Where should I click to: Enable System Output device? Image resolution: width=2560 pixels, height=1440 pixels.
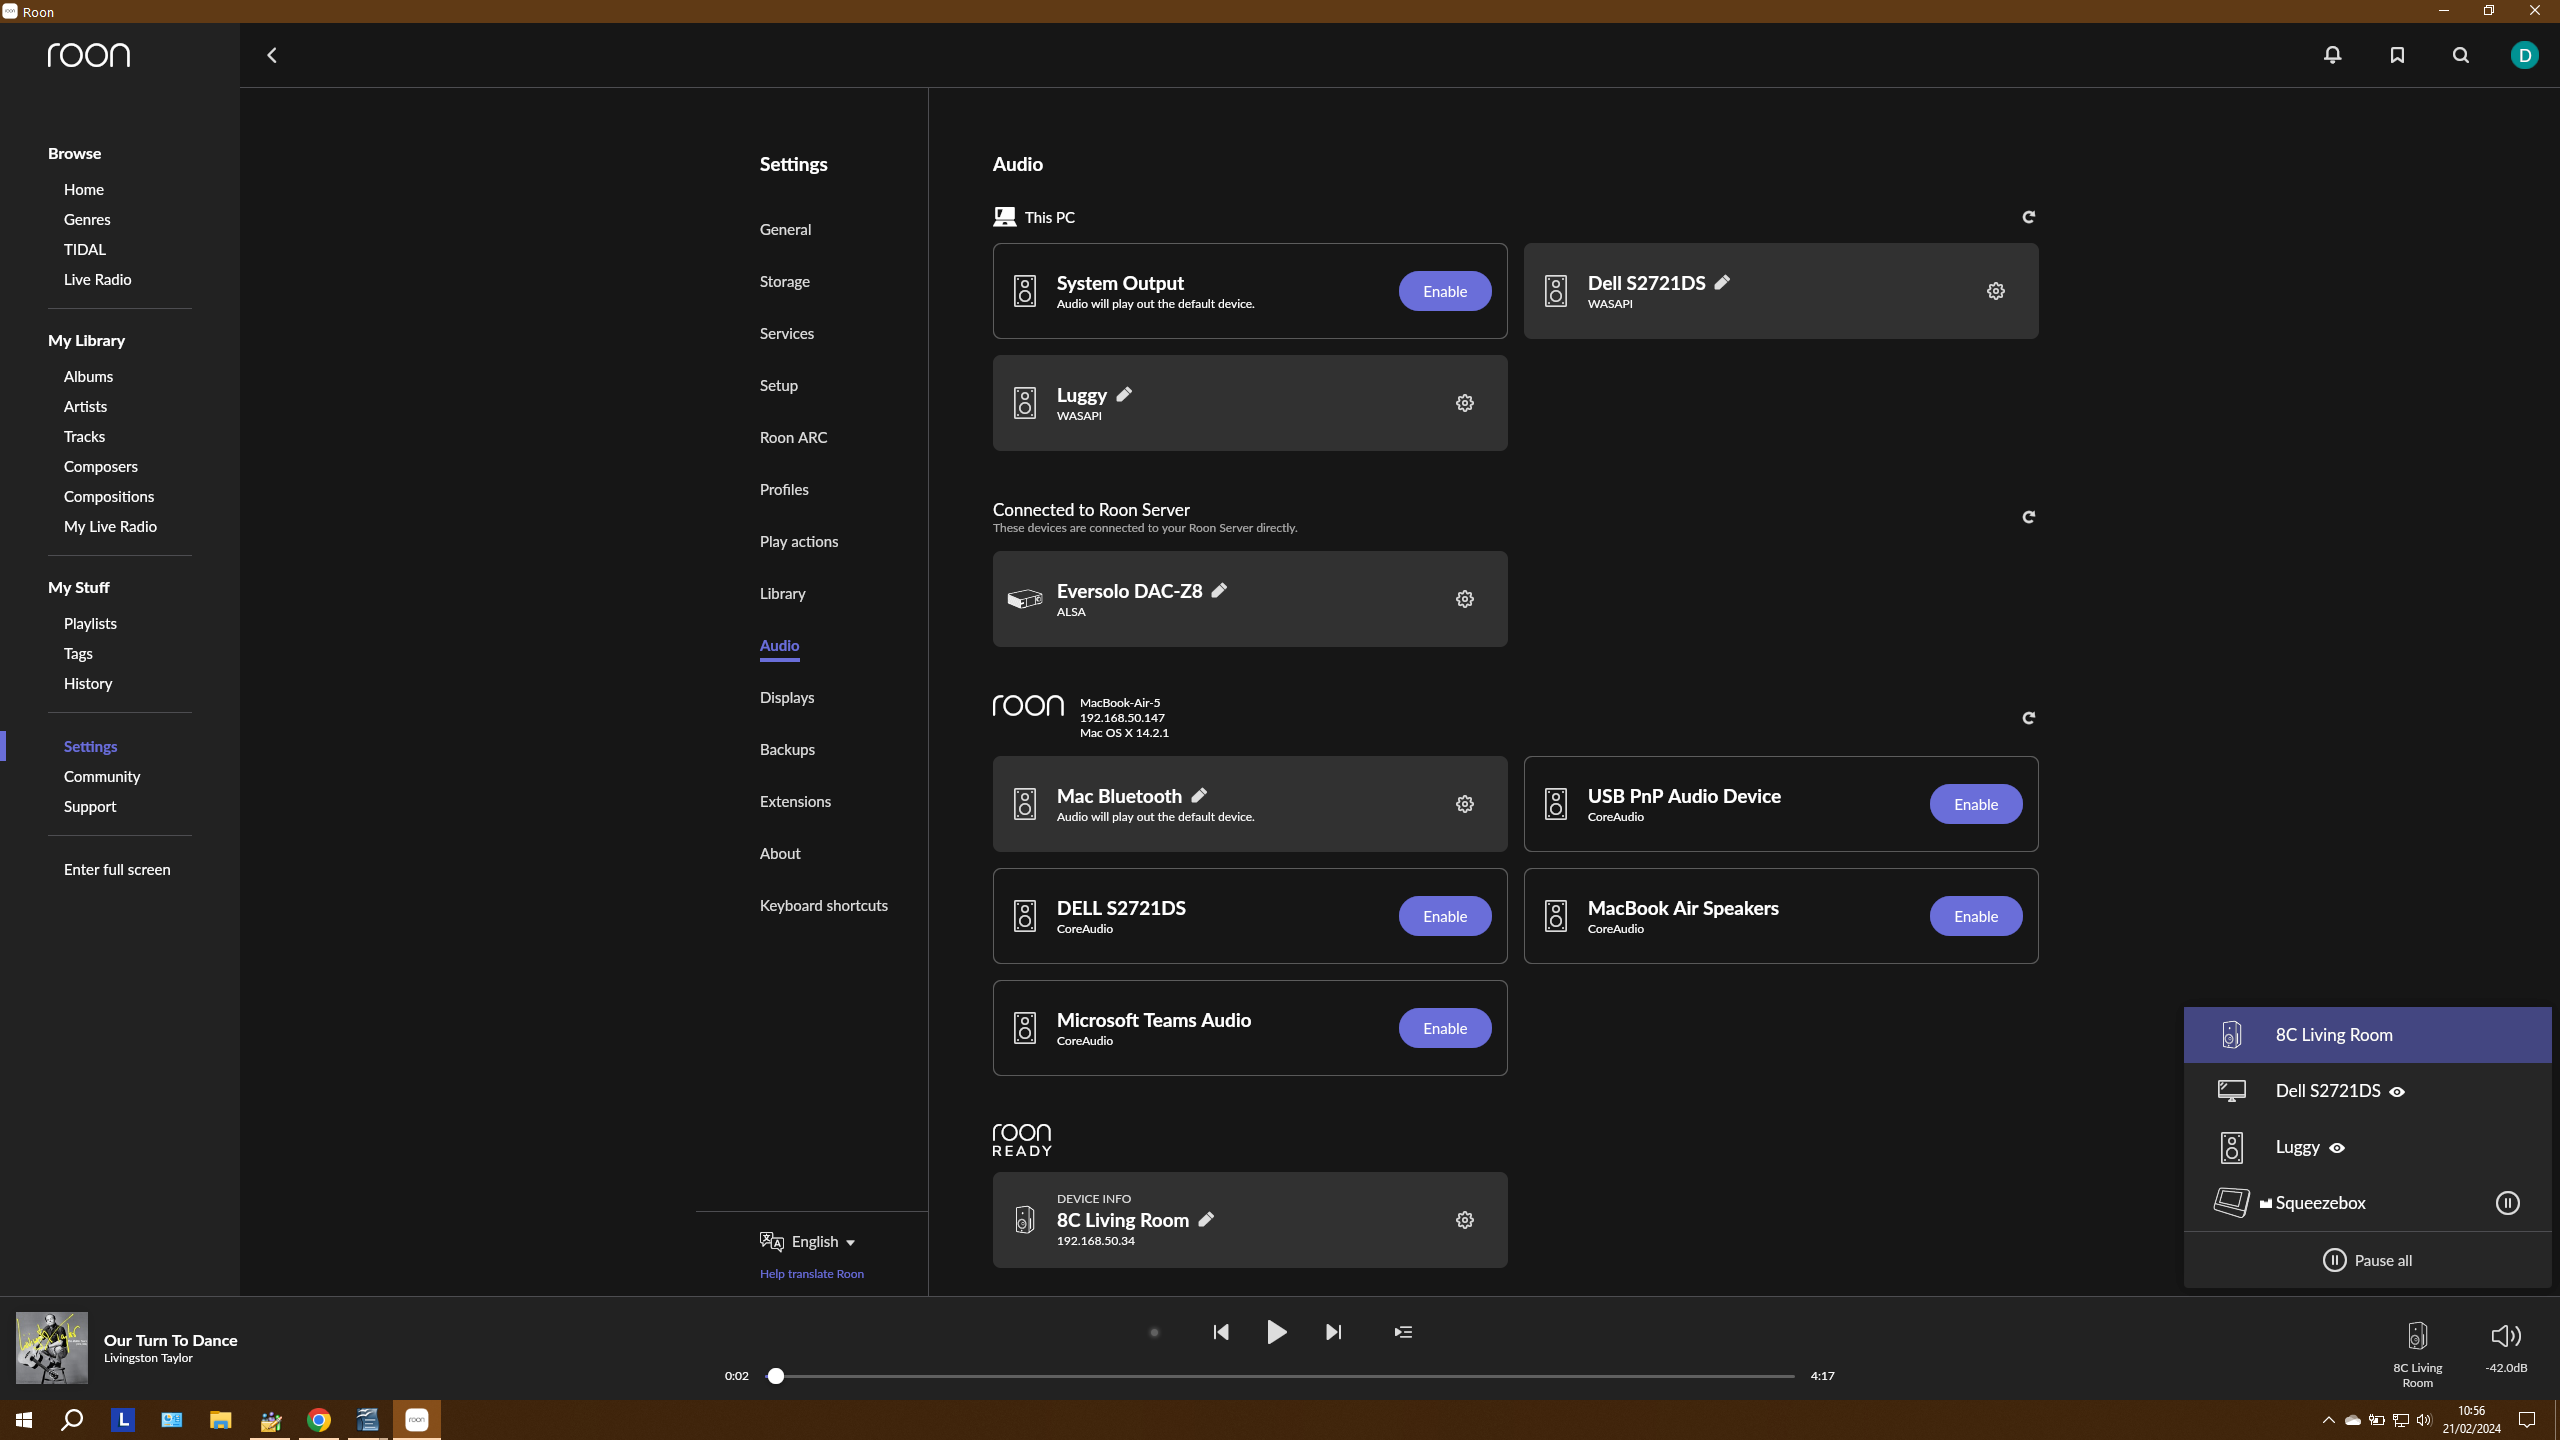tap(1445, 291)
